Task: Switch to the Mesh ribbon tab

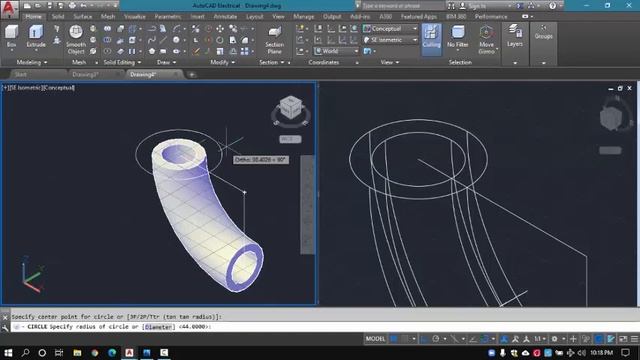Action: point(108,17)
